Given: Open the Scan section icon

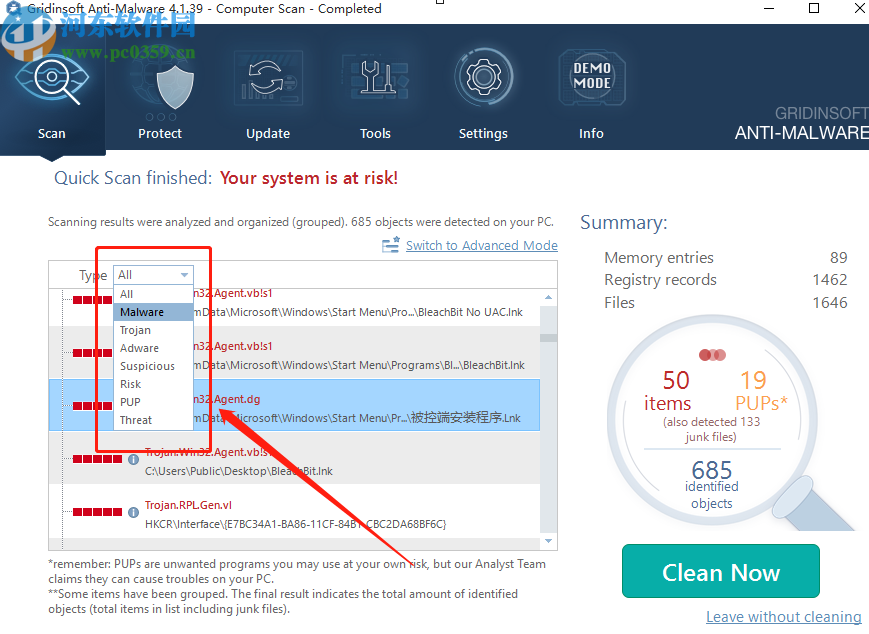Looking at the screenshot, I should coord(52,79).
